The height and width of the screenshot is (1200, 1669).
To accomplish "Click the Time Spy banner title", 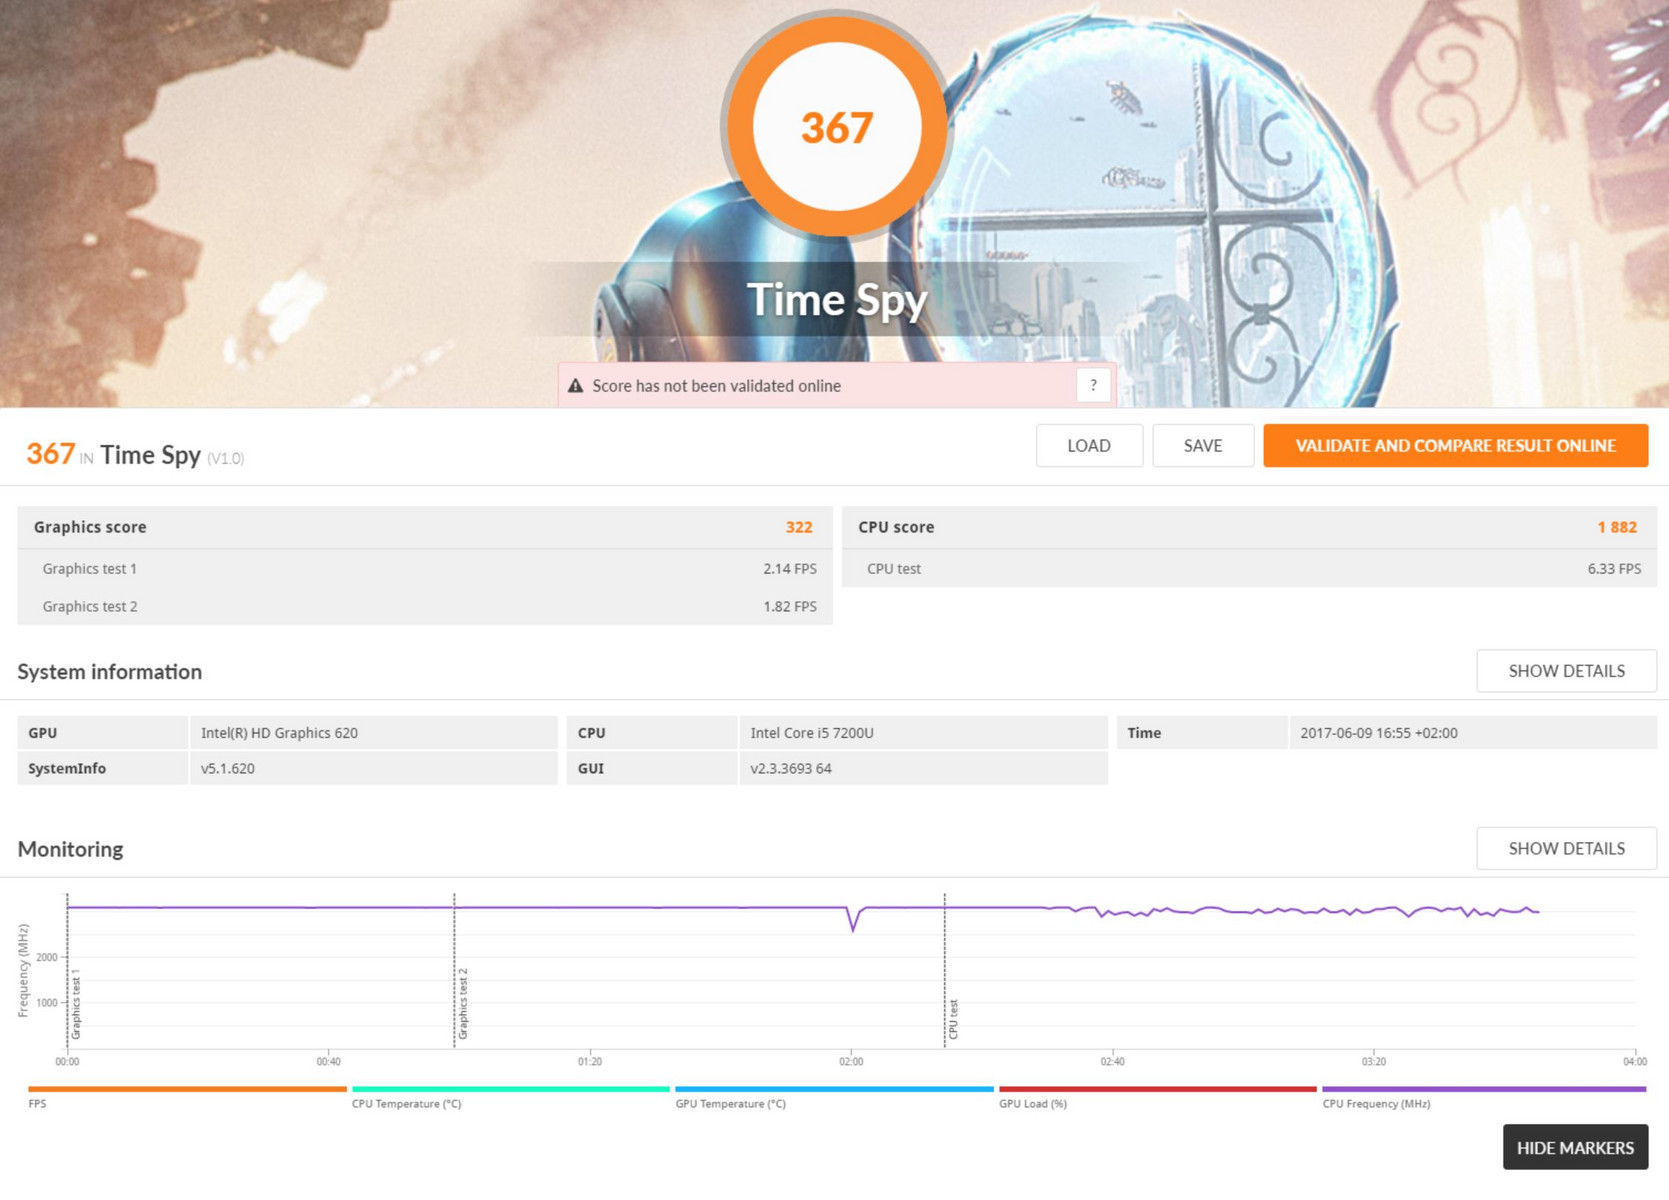I will click(837, 299).
